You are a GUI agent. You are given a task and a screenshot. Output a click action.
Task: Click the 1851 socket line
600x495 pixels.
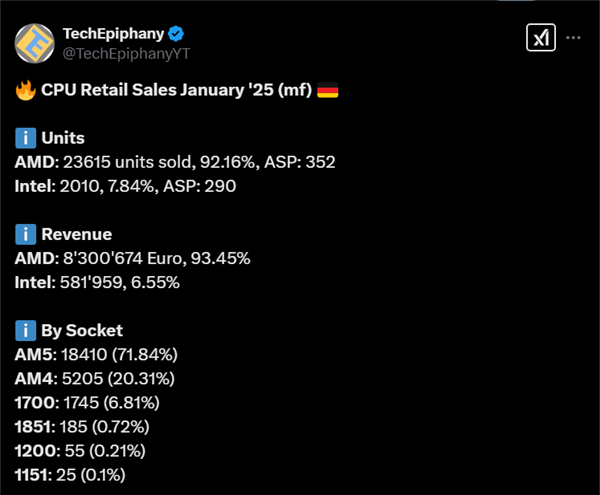(x=83, y=426)
